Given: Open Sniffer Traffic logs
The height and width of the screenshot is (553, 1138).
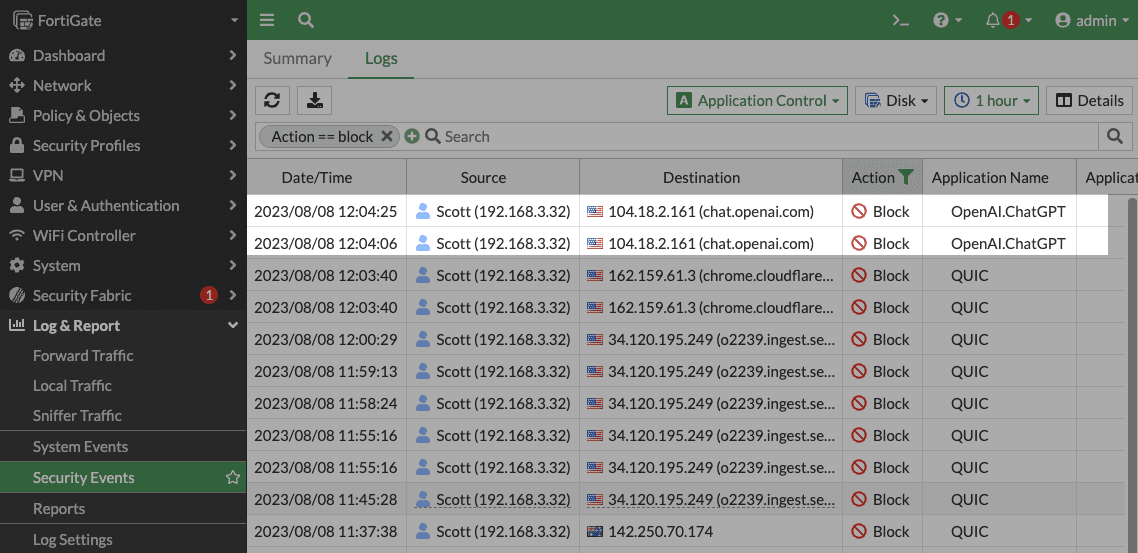Looking at the screenshot, I should [x=77, y=415].
